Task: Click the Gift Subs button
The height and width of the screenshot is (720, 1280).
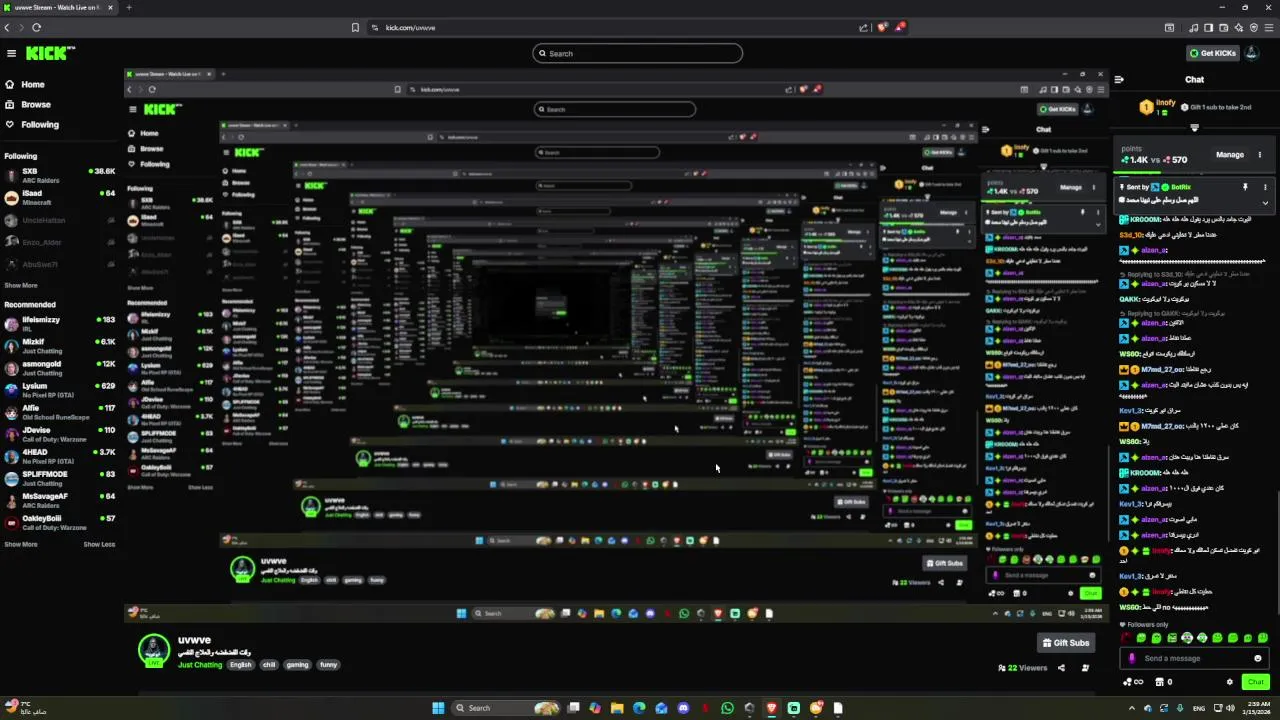Action: 1065,643
